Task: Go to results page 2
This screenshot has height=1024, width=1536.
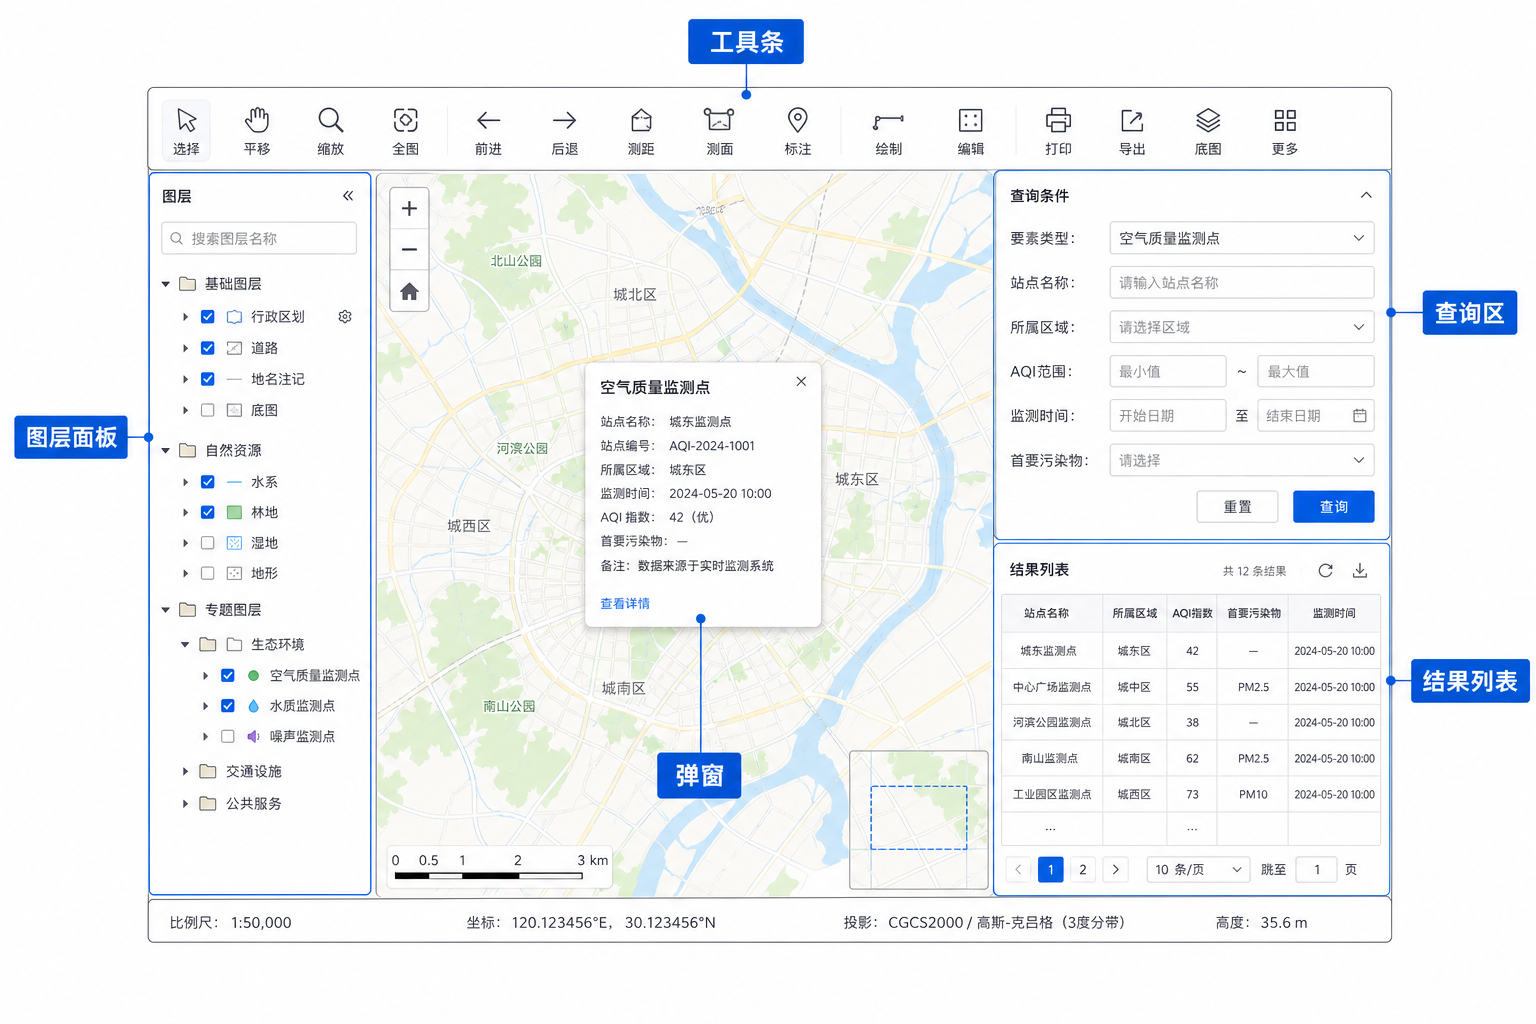Action: tap(1083, 870)
